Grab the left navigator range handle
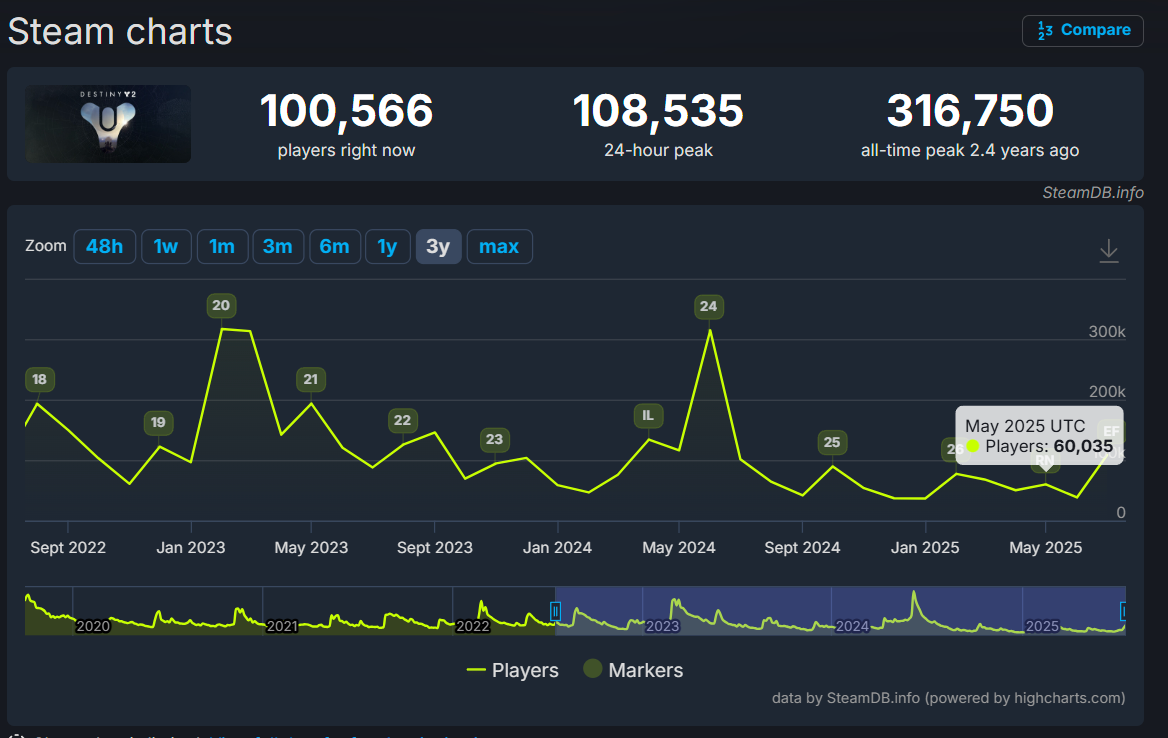 tap(555, 611)
